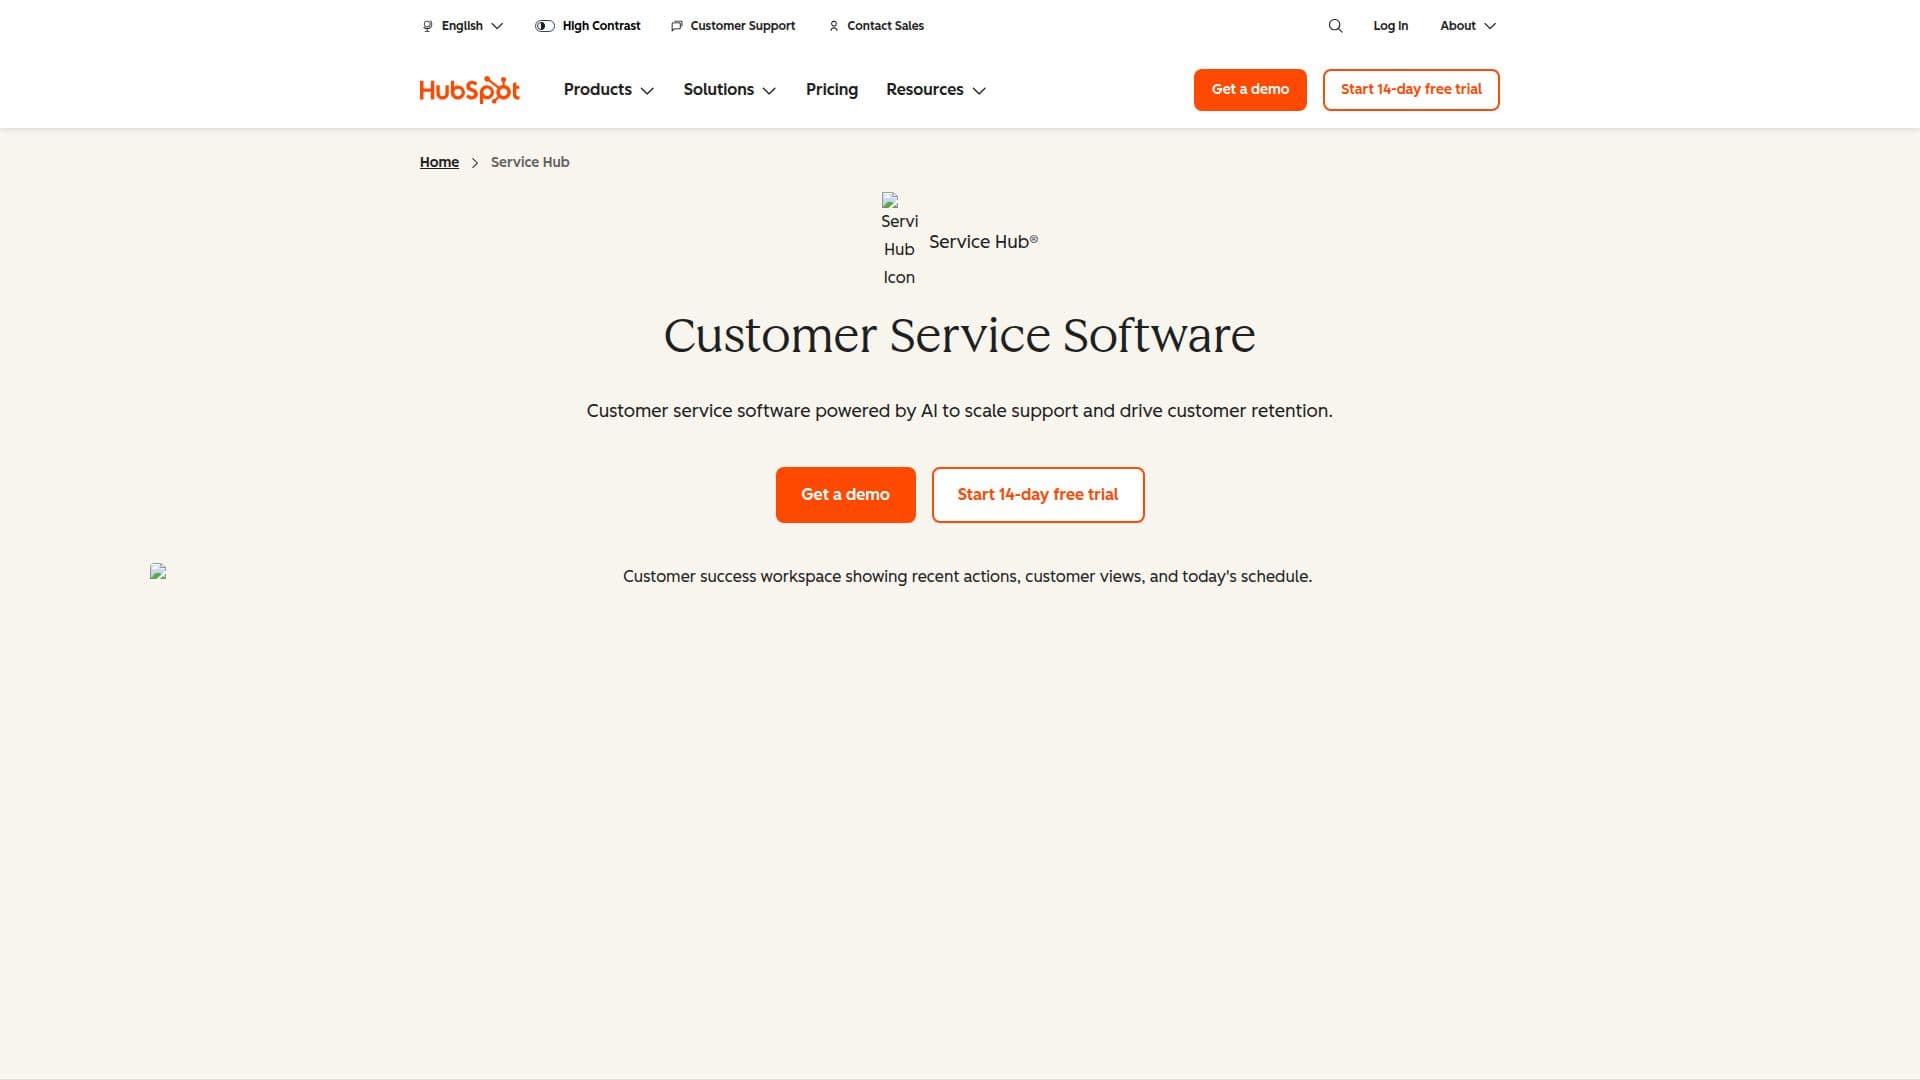Click the Contact Sales person icon
The height and width of the screenshot is (1080, 1920).
coord(834,26)
